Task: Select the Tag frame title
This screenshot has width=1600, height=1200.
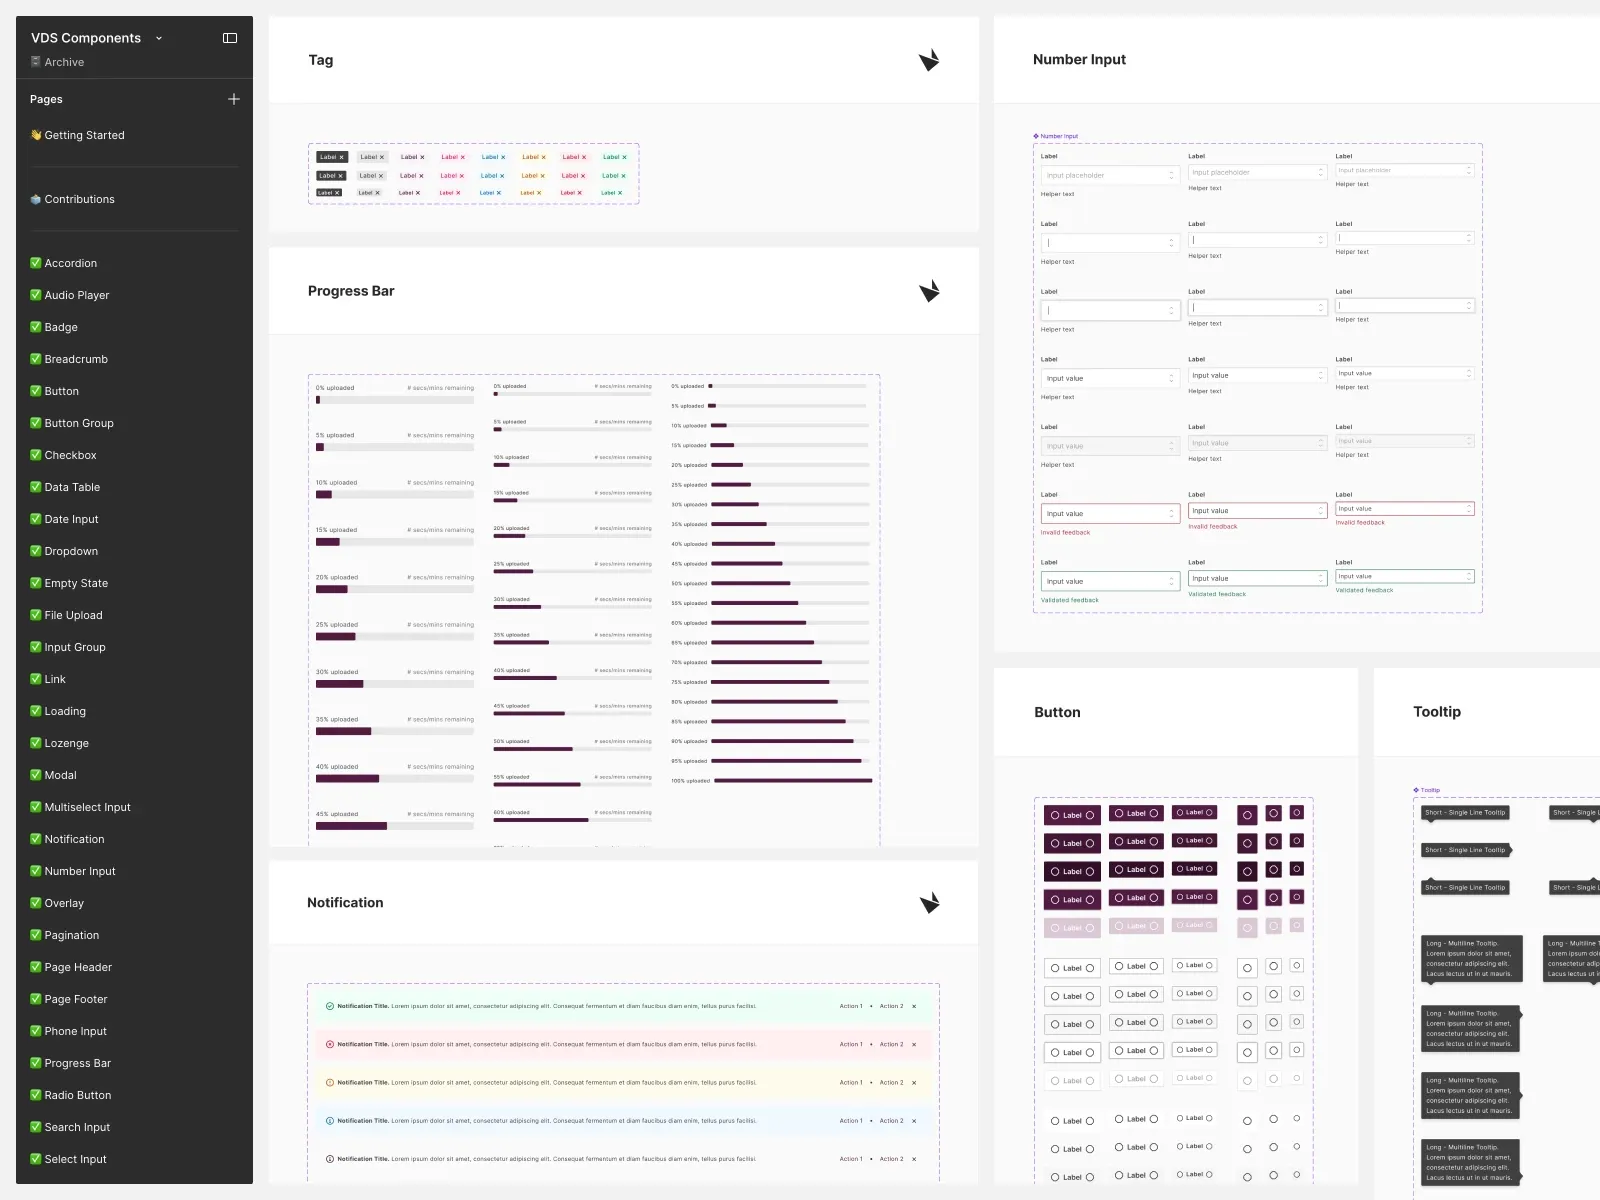Action: 321,60
